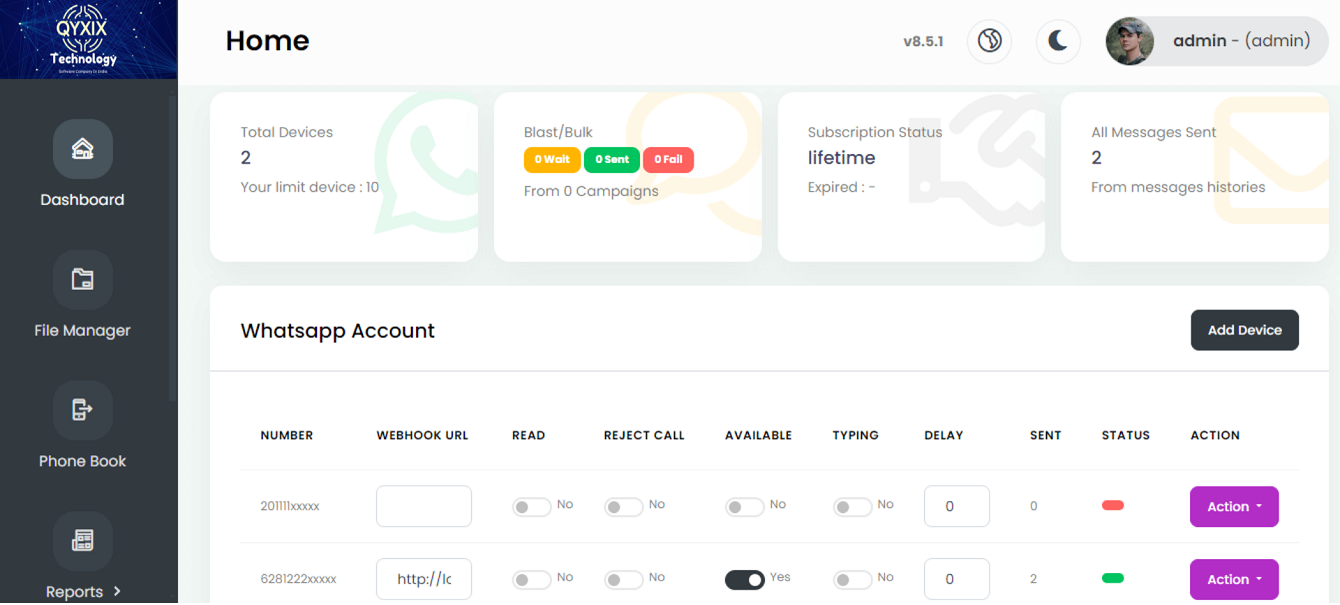The image size is (1340, 605).
Task: Open Action dropdown for 201111xxxxx
Action: pyautogui.click(x=1234, y=507)
